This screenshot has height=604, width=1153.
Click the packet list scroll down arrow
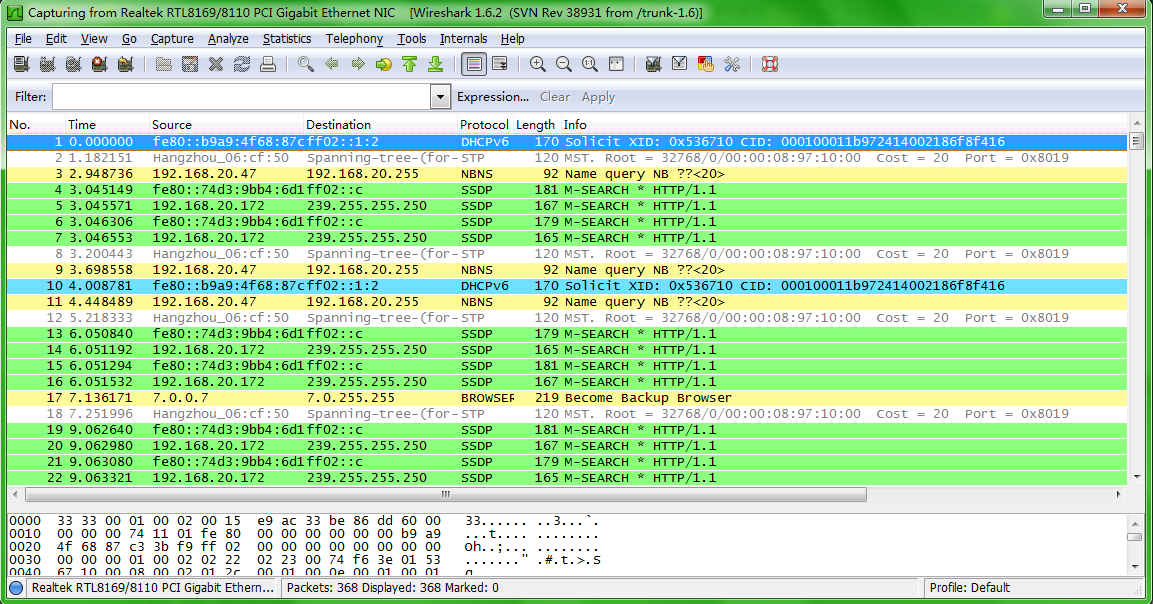1136,477
